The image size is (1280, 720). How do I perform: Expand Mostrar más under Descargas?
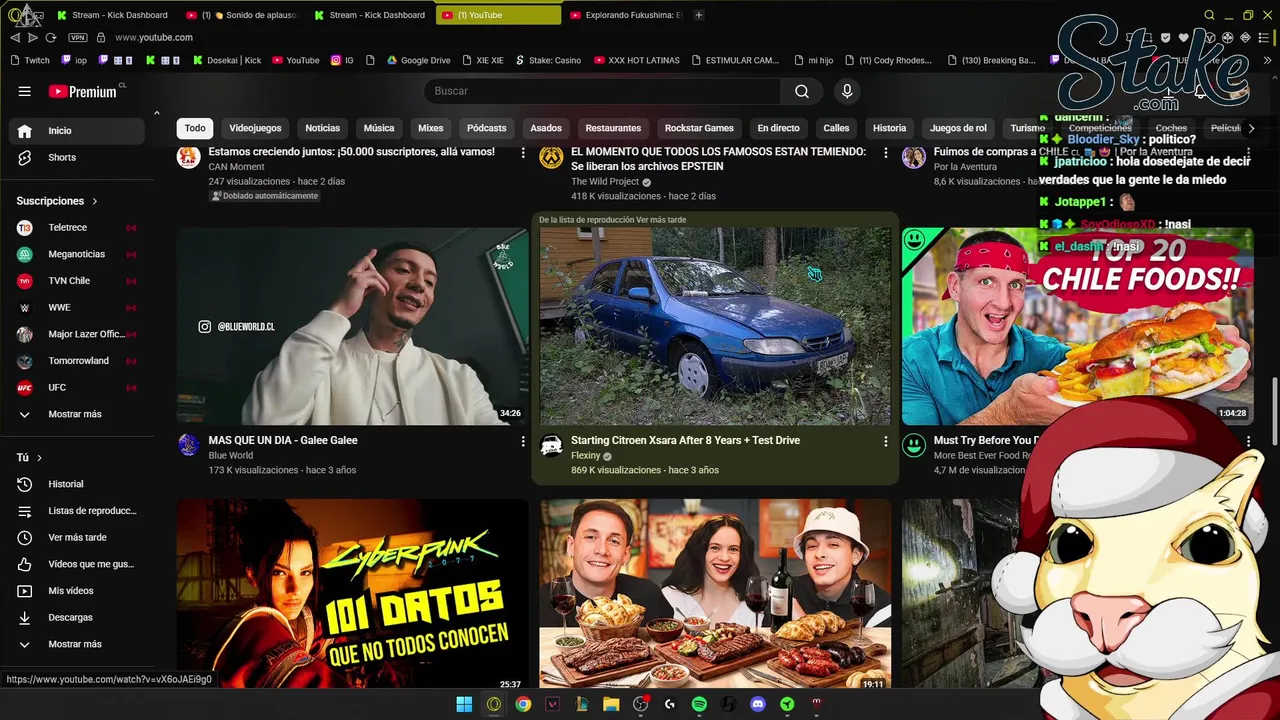[77, 644]
